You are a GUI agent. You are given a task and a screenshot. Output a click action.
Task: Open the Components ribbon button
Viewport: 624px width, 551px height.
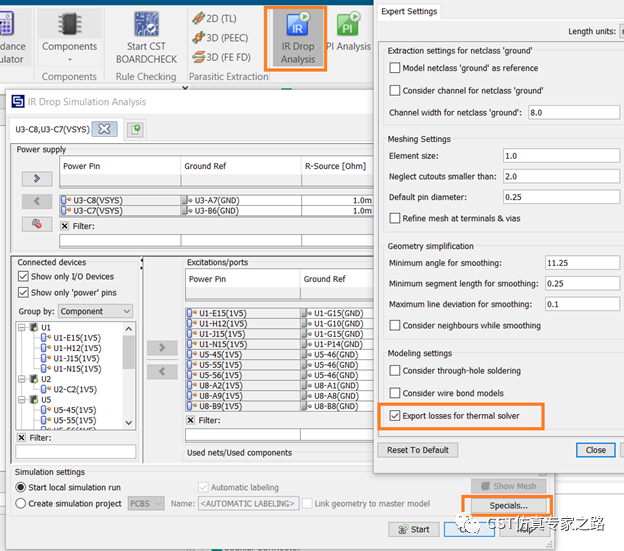[x=69, y=38]
